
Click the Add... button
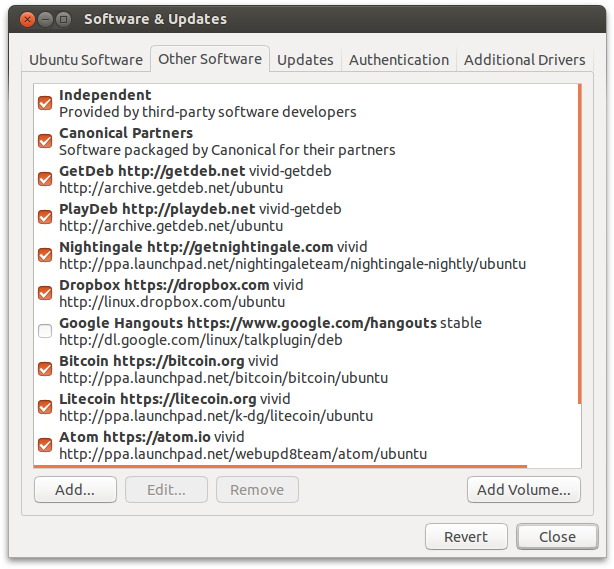[x=75, y=490]
